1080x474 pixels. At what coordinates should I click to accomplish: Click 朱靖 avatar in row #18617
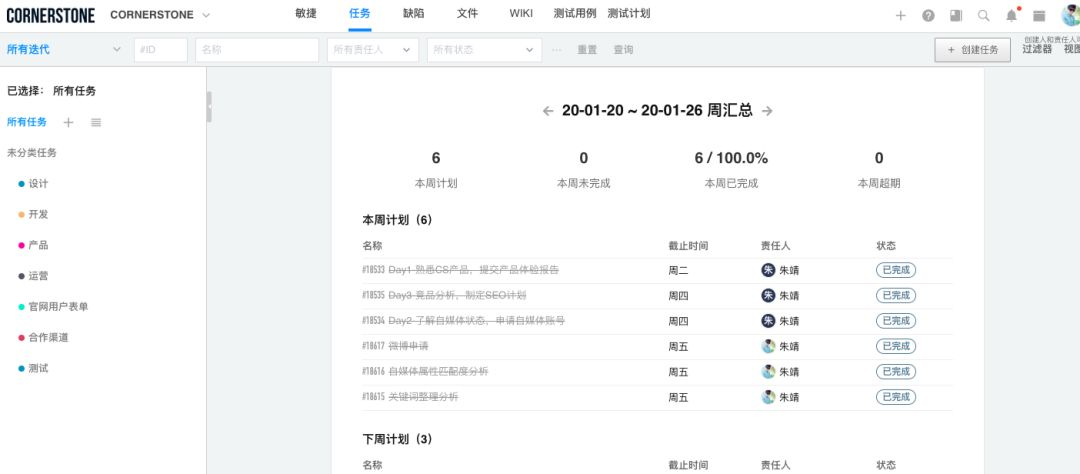pos(768,347)
